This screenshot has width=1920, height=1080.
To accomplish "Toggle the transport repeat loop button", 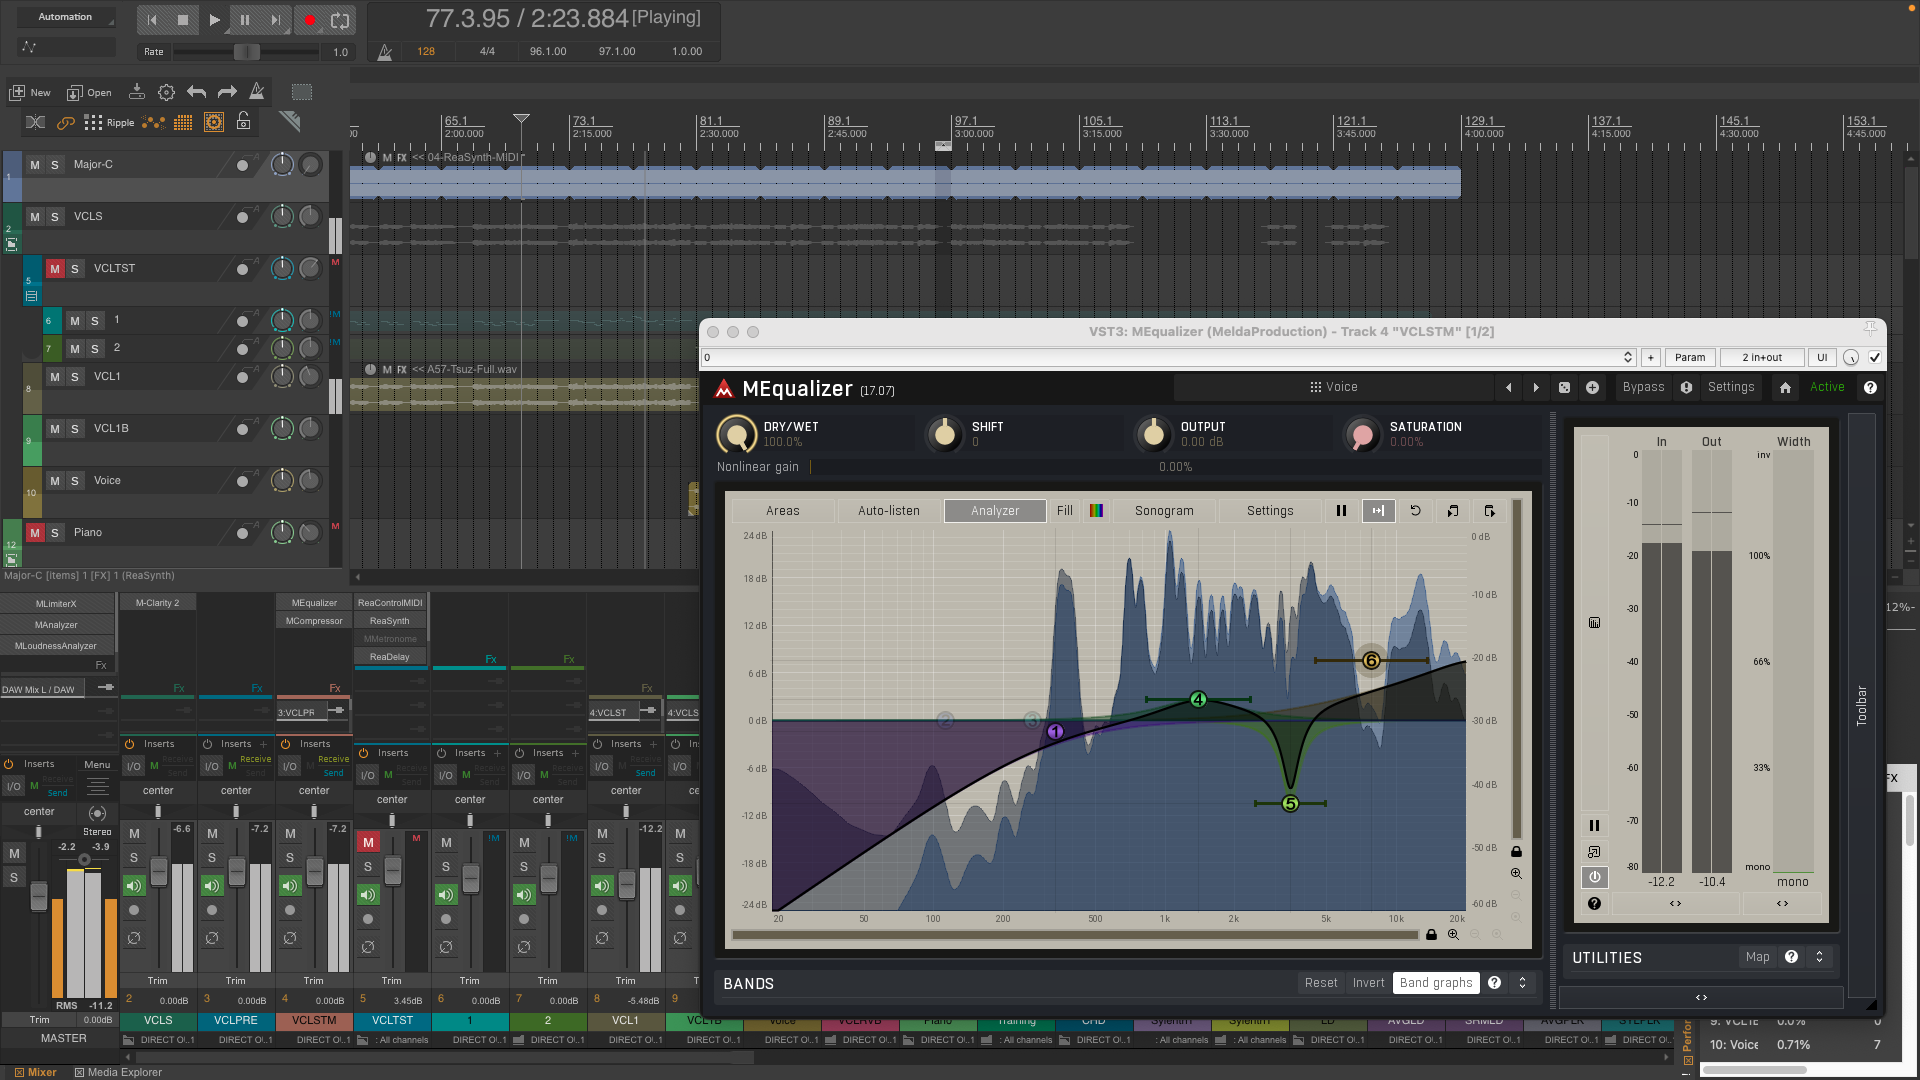I will 340,19.
